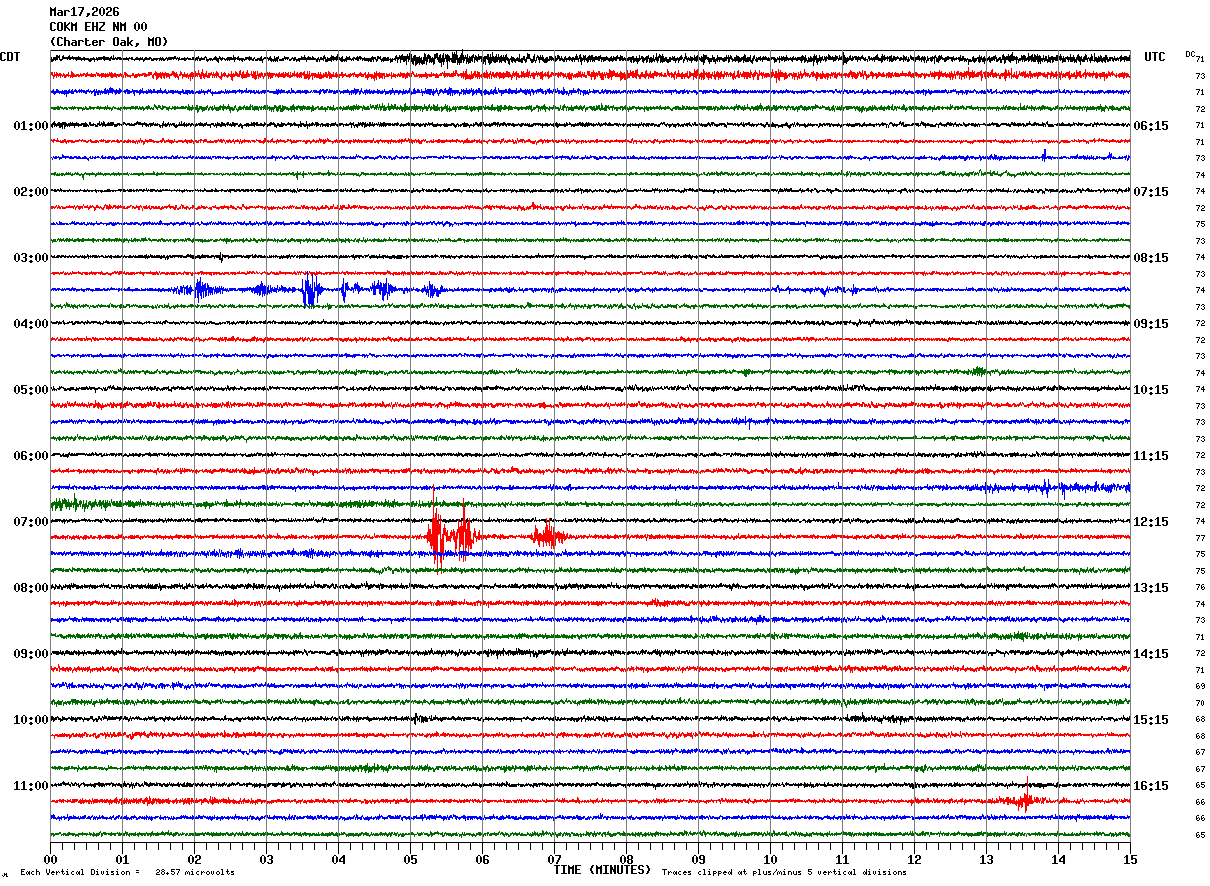Click the date label Mar17,2026
Image resolution: width=1210 pixels, height=886 pixels.
click(x=84, y=12)
